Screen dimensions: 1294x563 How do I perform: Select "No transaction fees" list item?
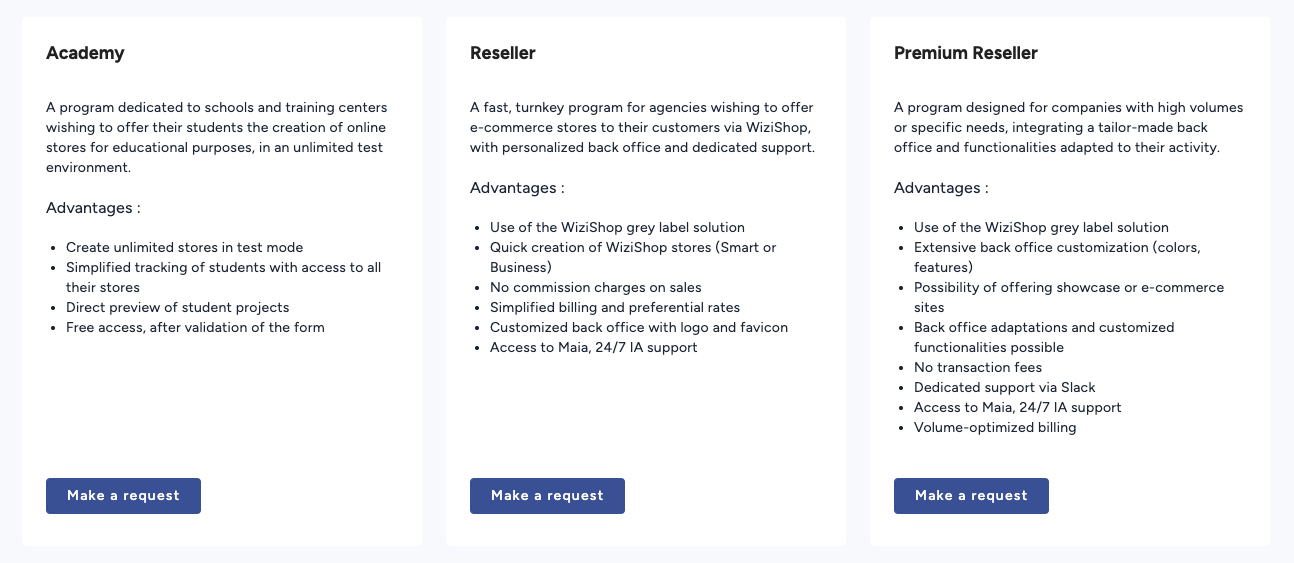pyautogui.click(x=978, y=367)
